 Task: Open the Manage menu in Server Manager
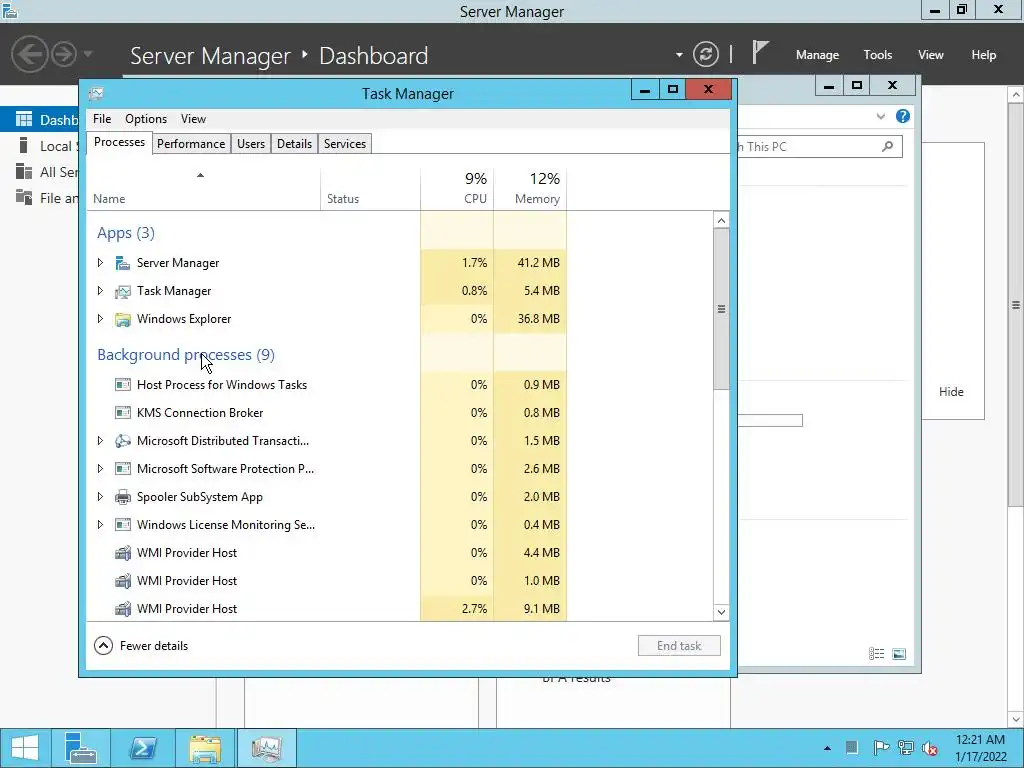[817, 55]
